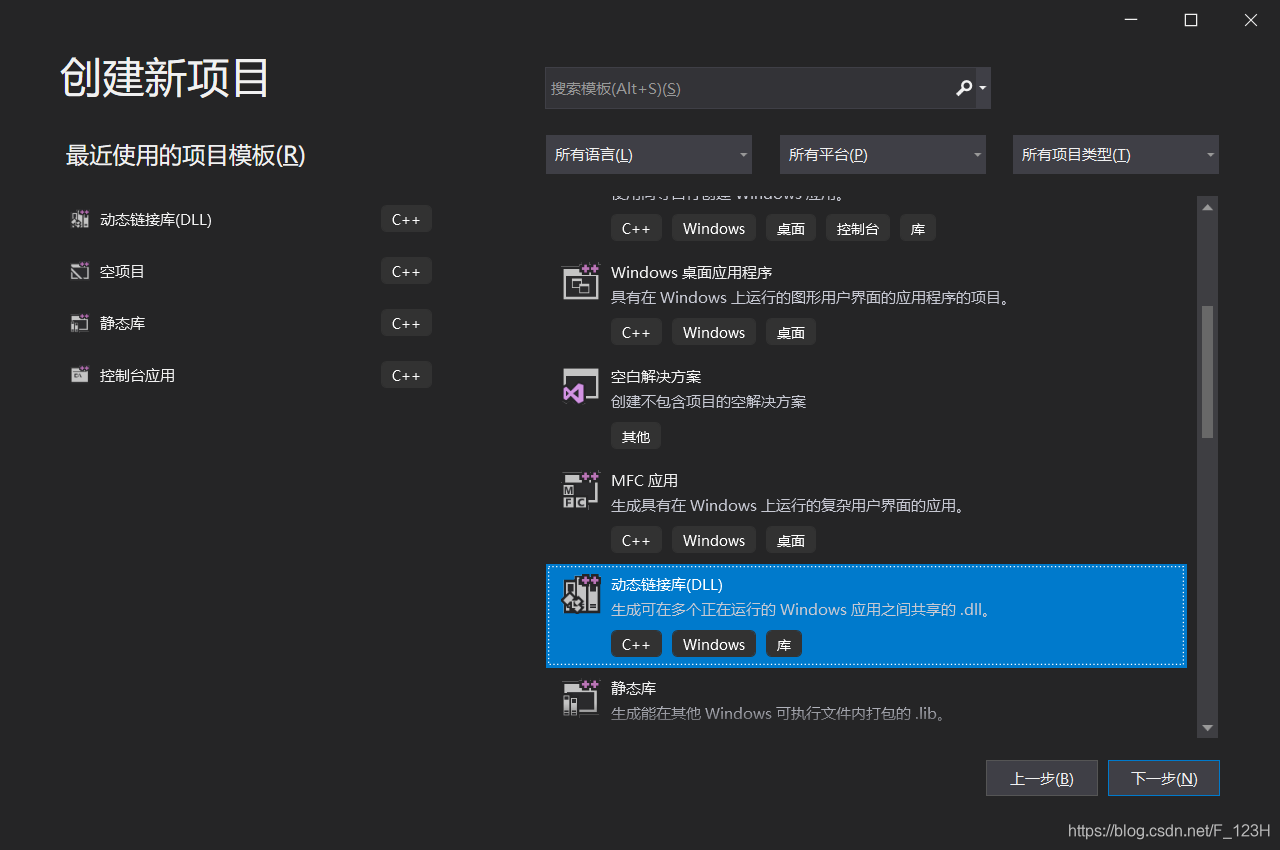Click the C++ tag beside recent 空项目
This screenshot has width=1280, height=850.
[x=406, y=271]
